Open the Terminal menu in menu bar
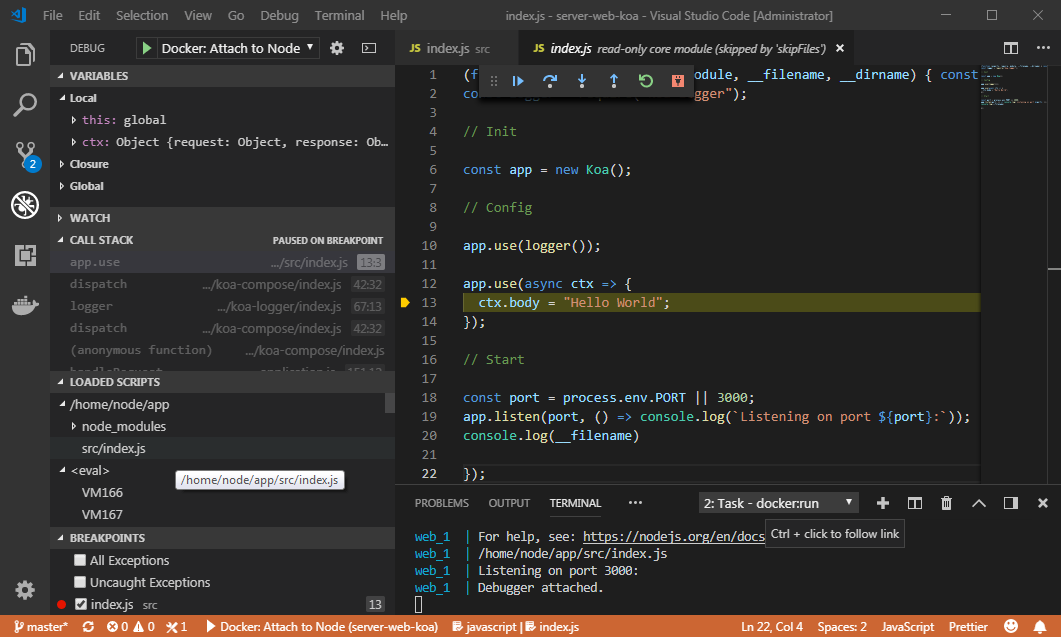The width and height of the screenshot is (1061, 637). pos(340,16)
